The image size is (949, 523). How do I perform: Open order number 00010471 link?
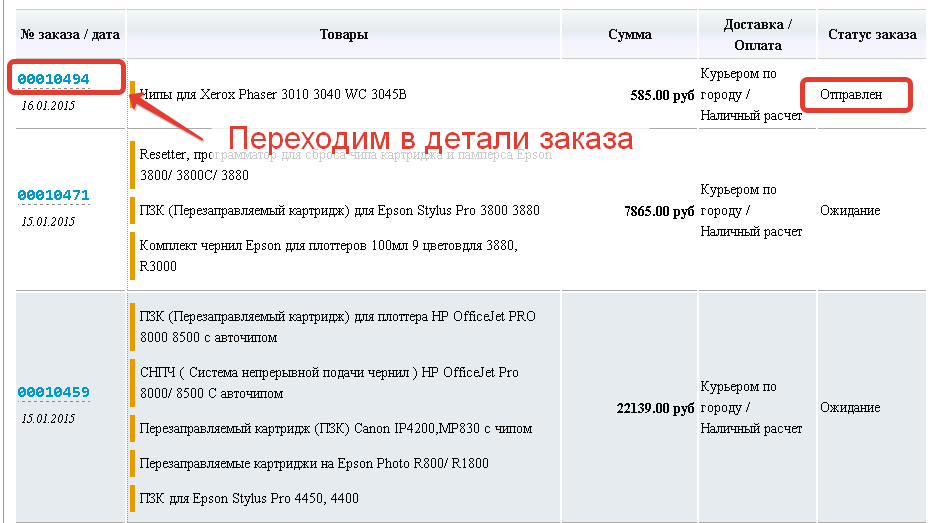[x=53, y=195]
